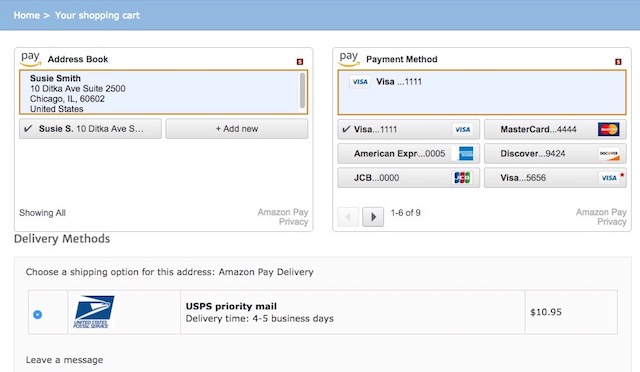Click the 1-6 of 9 page indicator
Screen dimensions: 640x372
coord(405,213)
